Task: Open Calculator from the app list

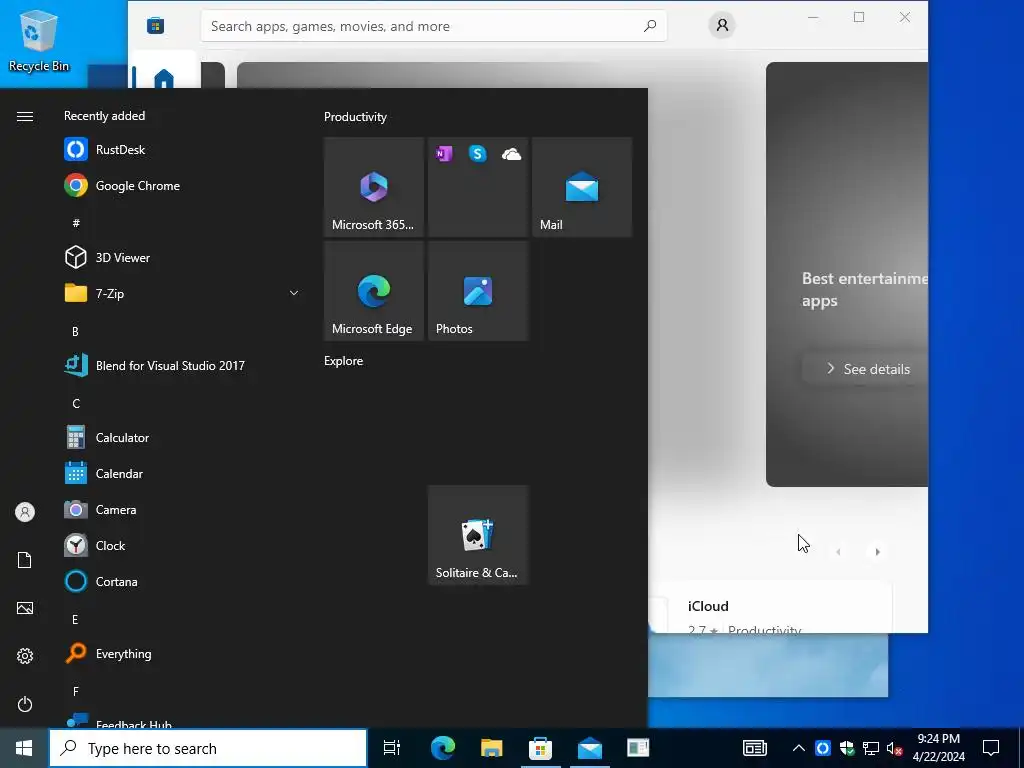Action: coord(182,438)
